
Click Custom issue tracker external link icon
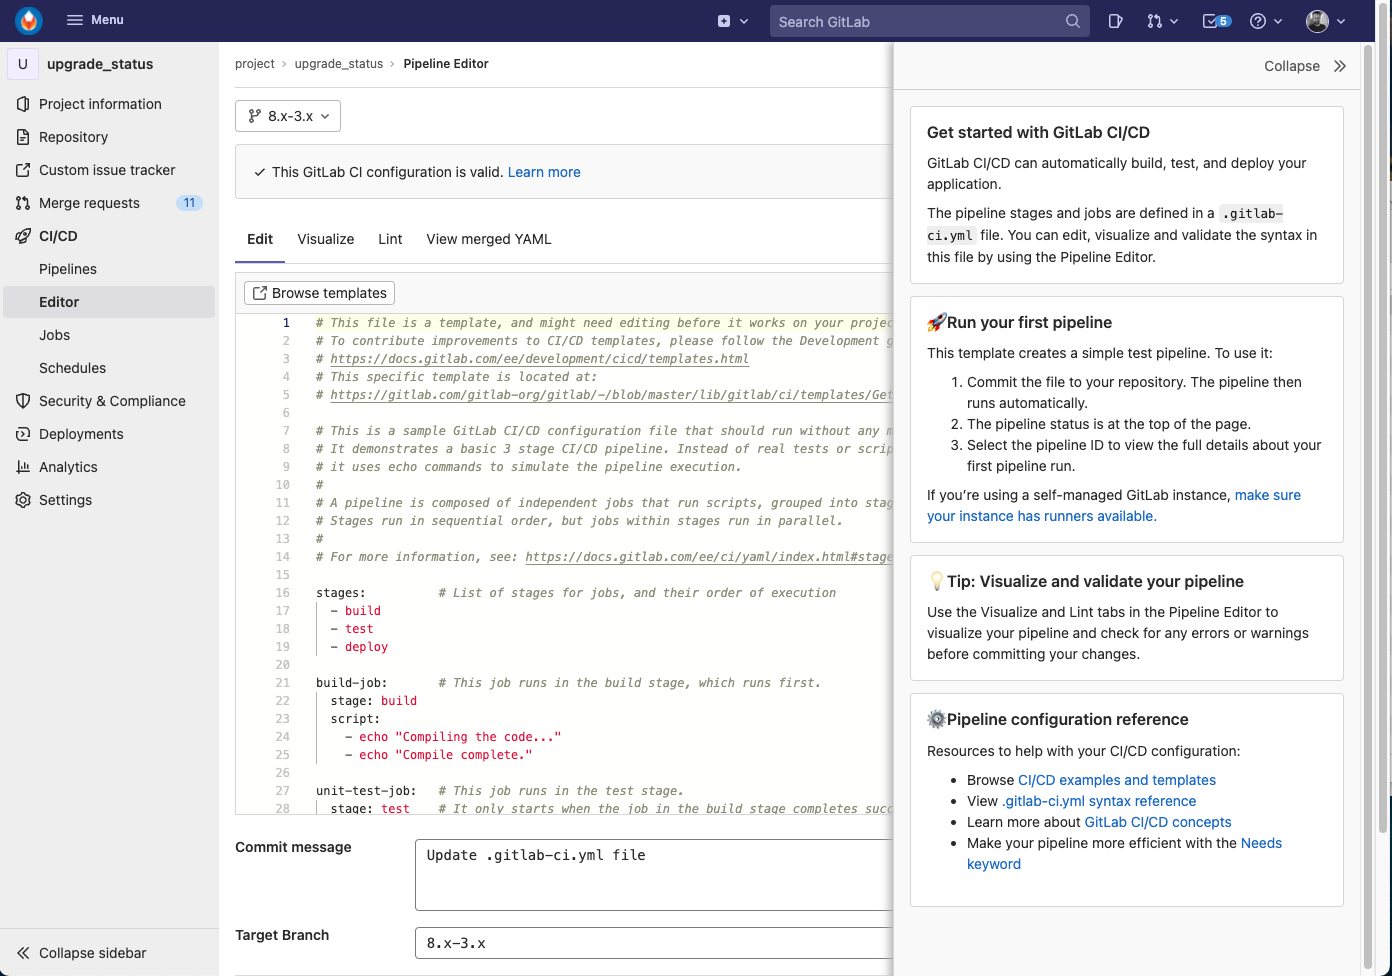click(x=23, y=170)
